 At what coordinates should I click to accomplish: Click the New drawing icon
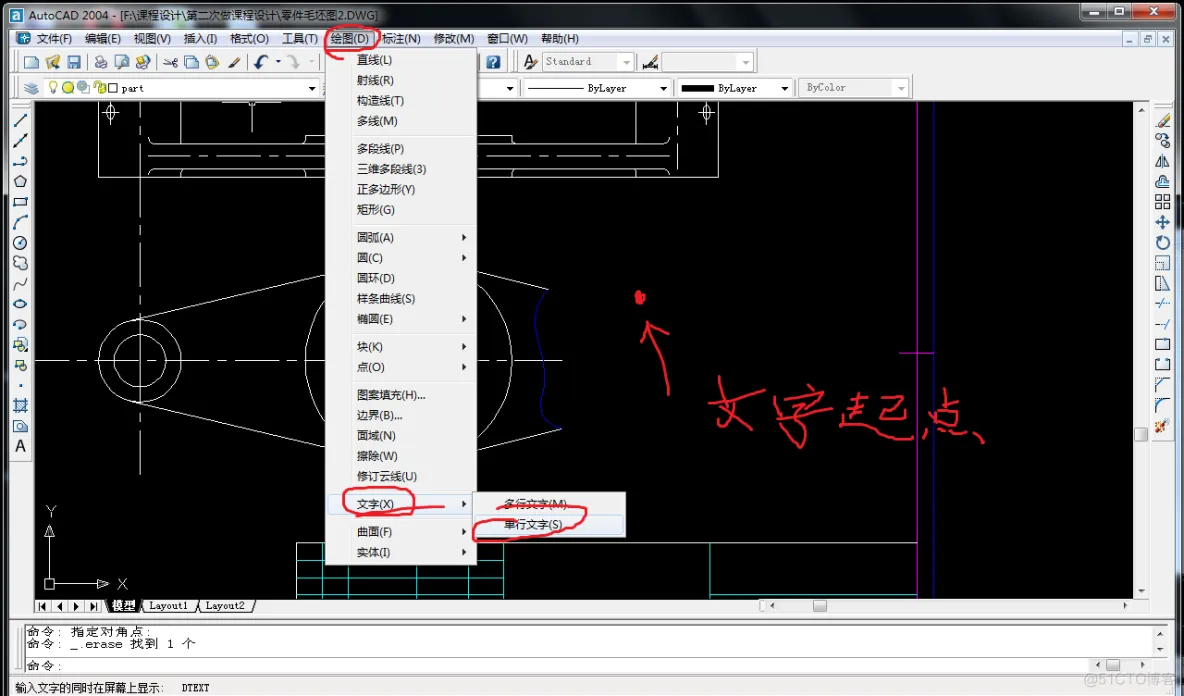pos(31,62)
